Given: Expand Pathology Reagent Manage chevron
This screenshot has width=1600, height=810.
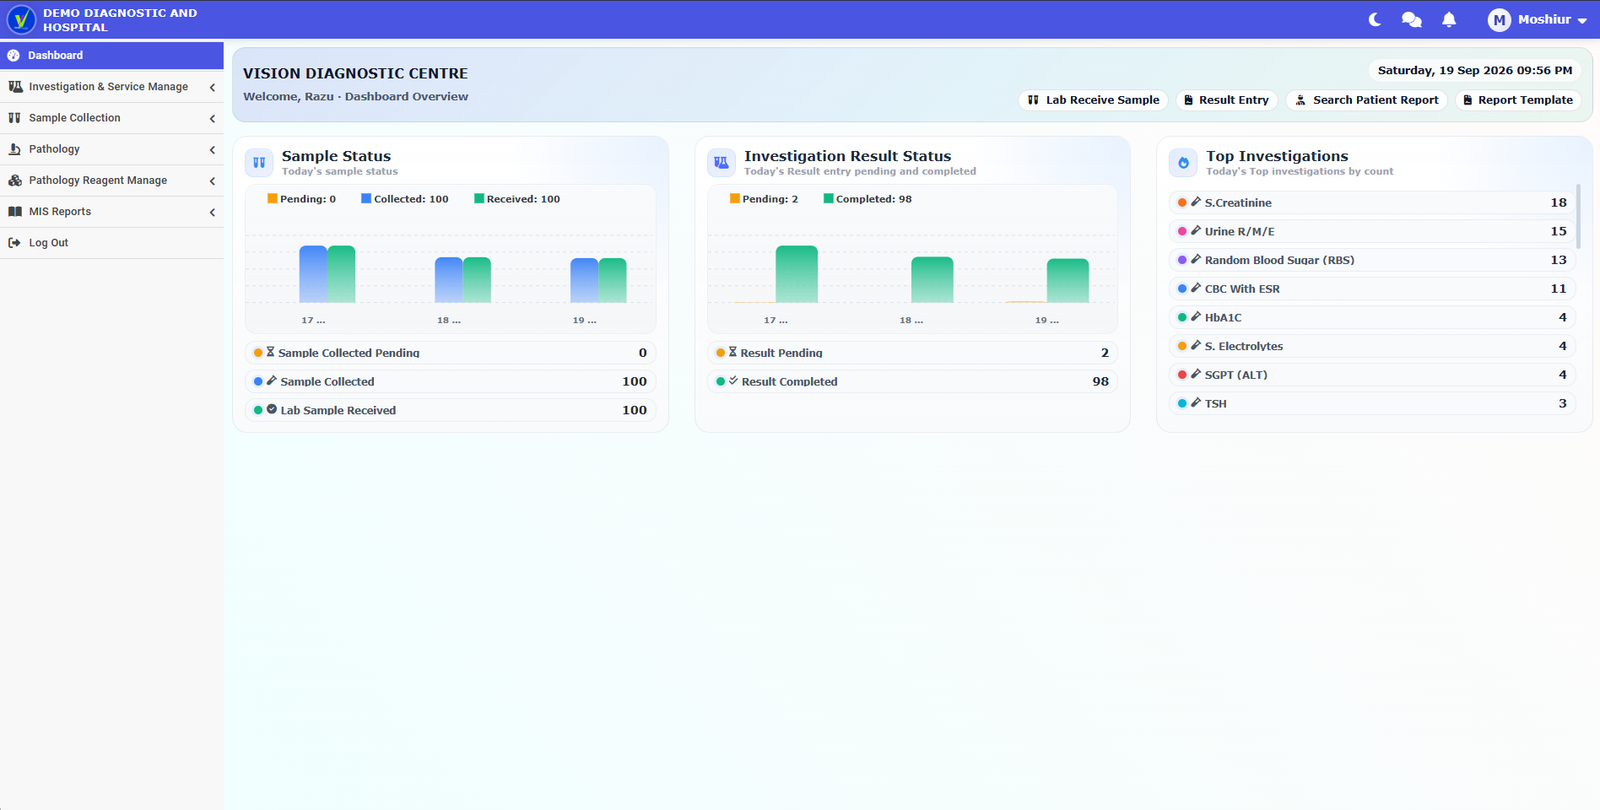Looking at the screenshot, I should pos(212,181).
